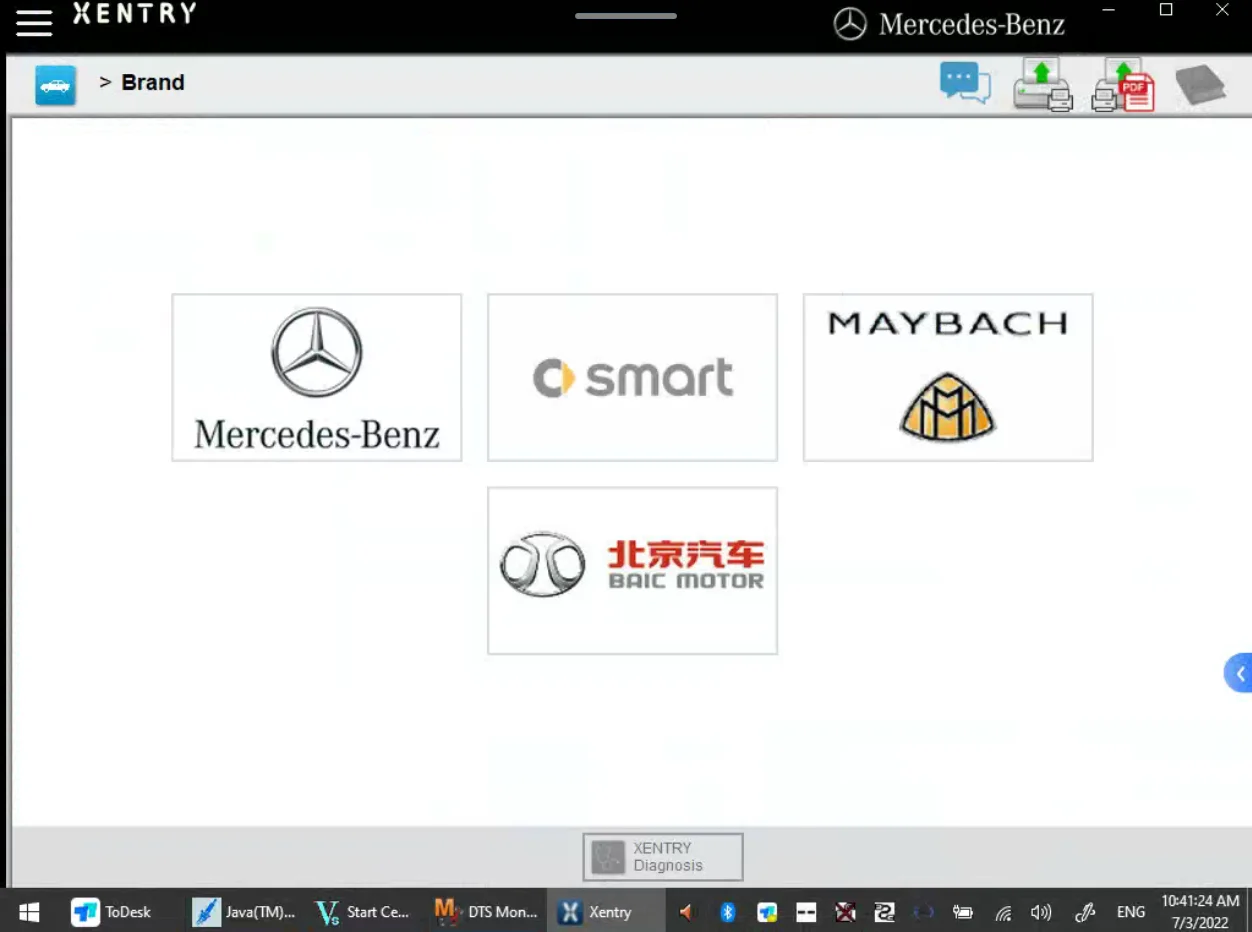Viewport: 1252px width, 932px height.
Task: Open the chat feedback speech bubble icon
Action: pos(965,83)
